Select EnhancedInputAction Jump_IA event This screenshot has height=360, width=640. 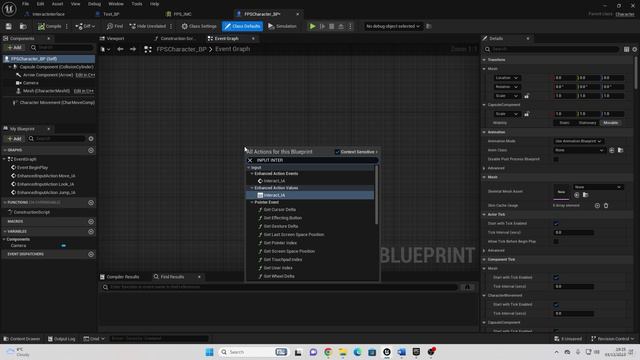[x=46, y=192]
